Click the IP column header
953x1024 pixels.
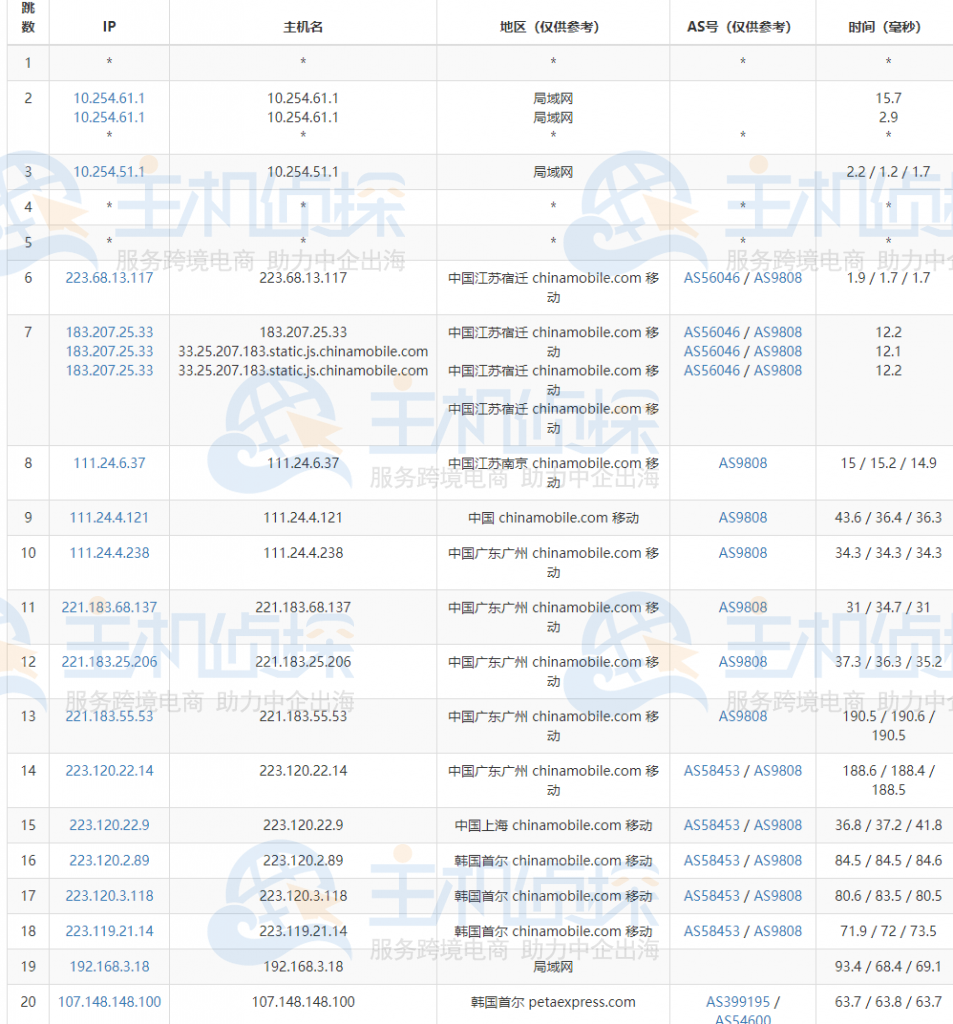pyautogui.click(x=108, y=27)
